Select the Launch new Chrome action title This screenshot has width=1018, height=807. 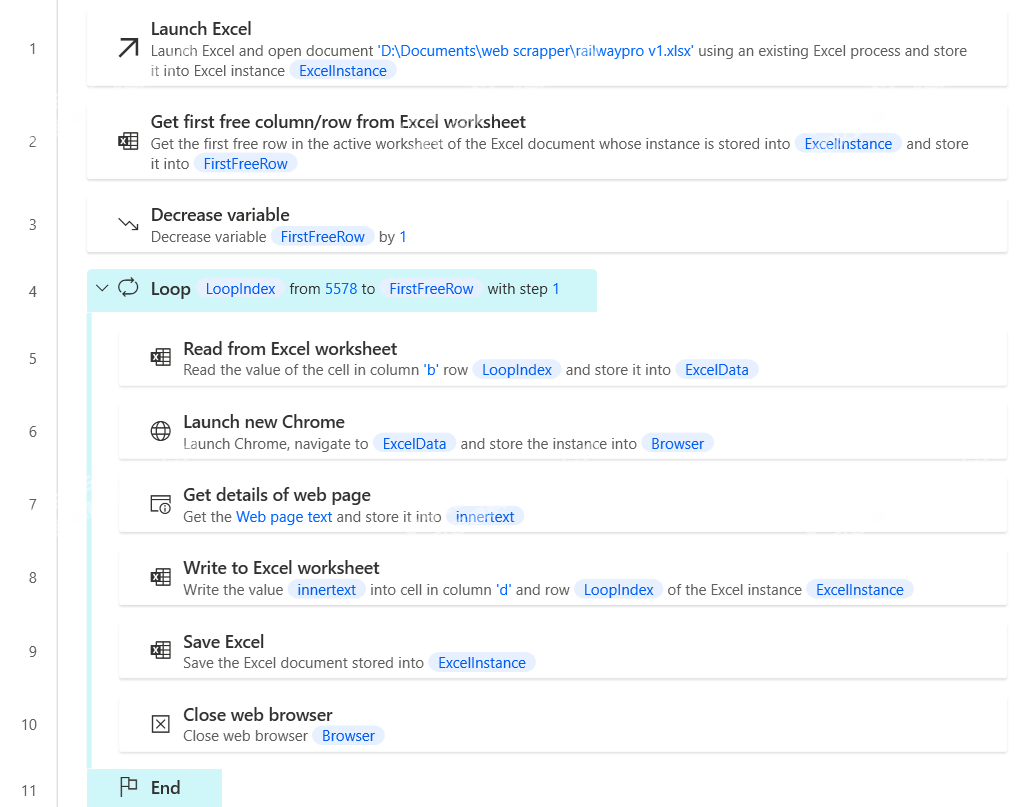264,422
